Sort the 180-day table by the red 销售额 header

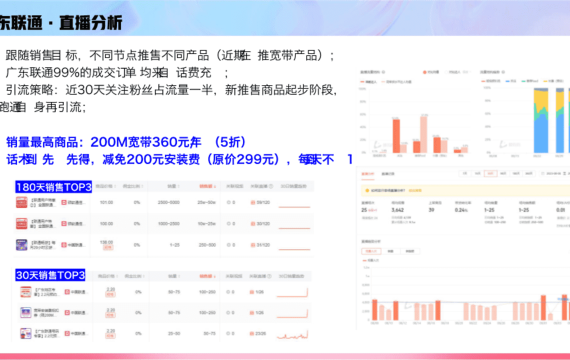(x=207, y=186)
